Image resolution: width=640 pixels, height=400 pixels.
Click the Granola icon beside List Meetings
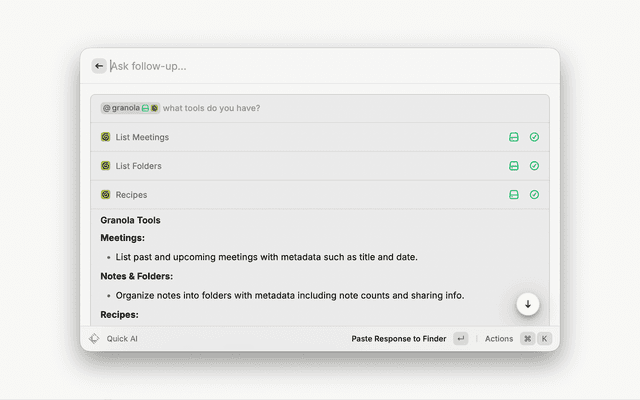106,137
